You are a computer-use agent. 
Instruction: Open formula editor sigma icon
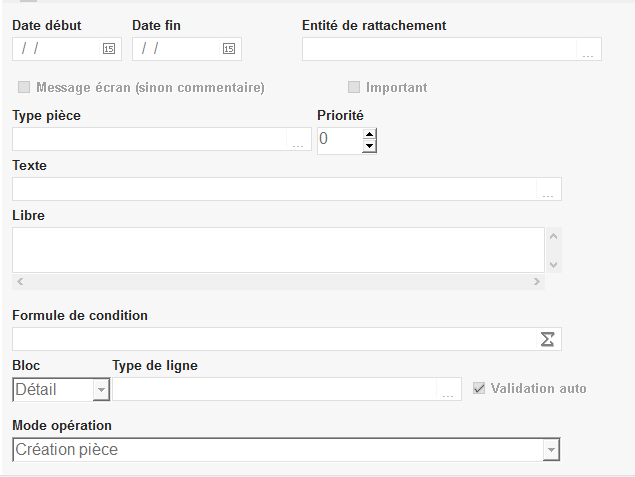point(547,340)
